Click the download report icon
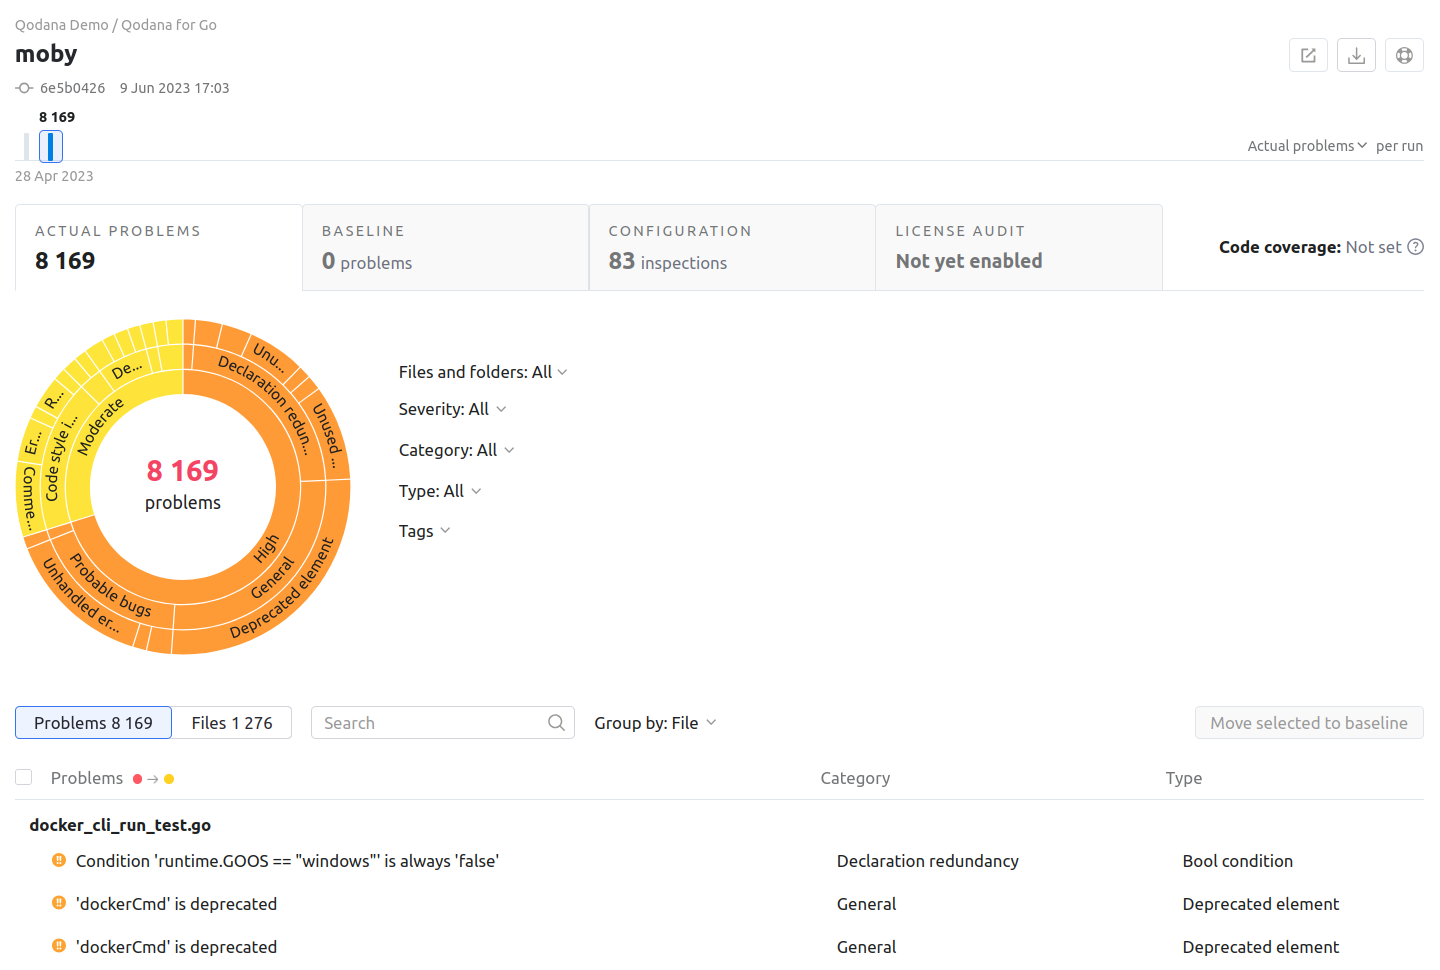 (1356, 56)
